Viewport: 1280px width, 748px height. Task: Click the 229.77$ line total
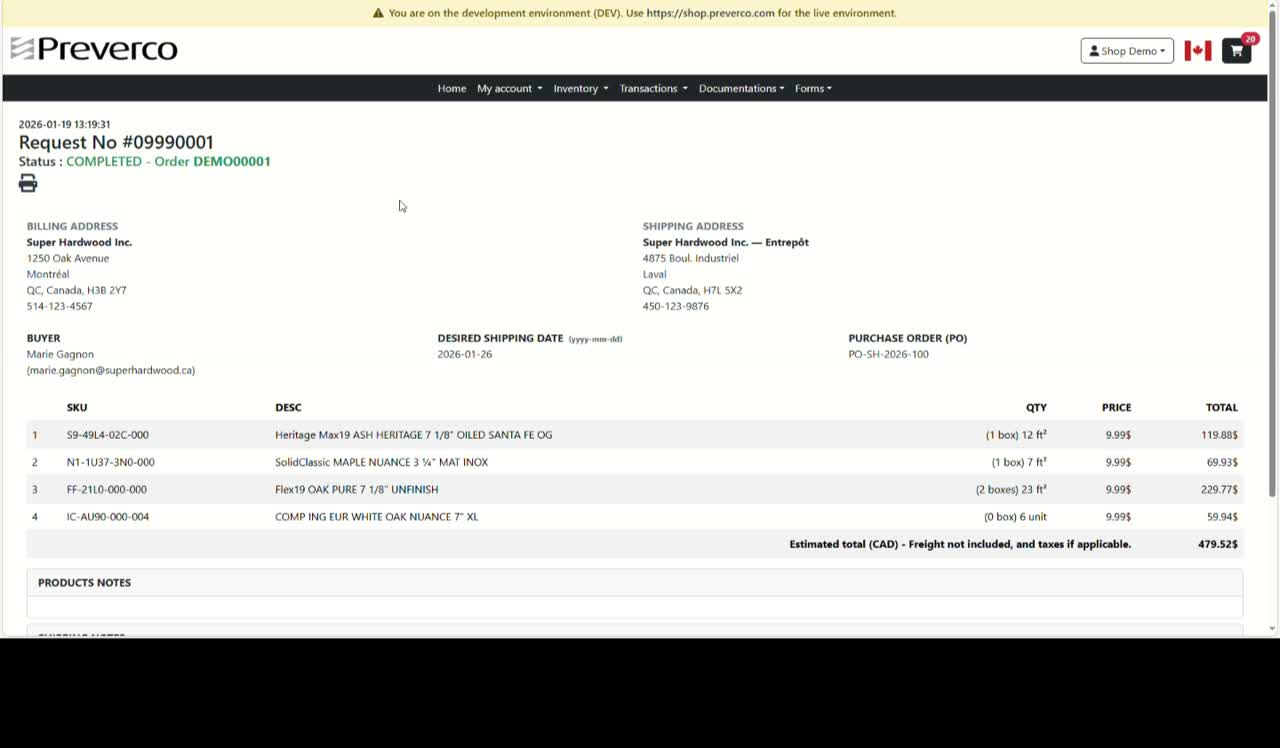click(1220, 489)
